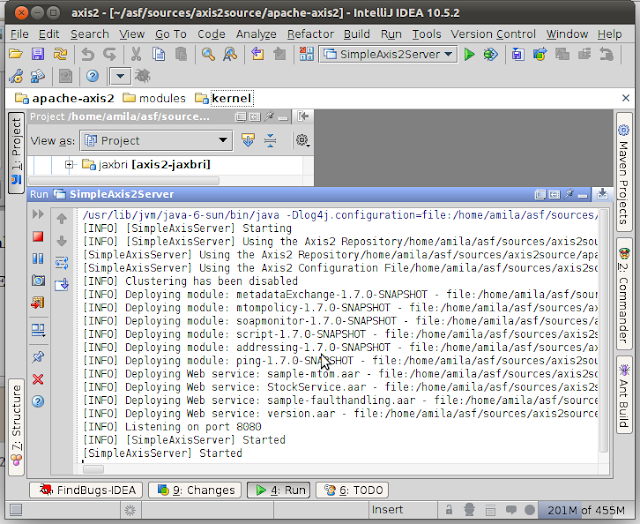Stop the running process red square
This screenshot has height=524, width=640.
(x=38, y=237)
